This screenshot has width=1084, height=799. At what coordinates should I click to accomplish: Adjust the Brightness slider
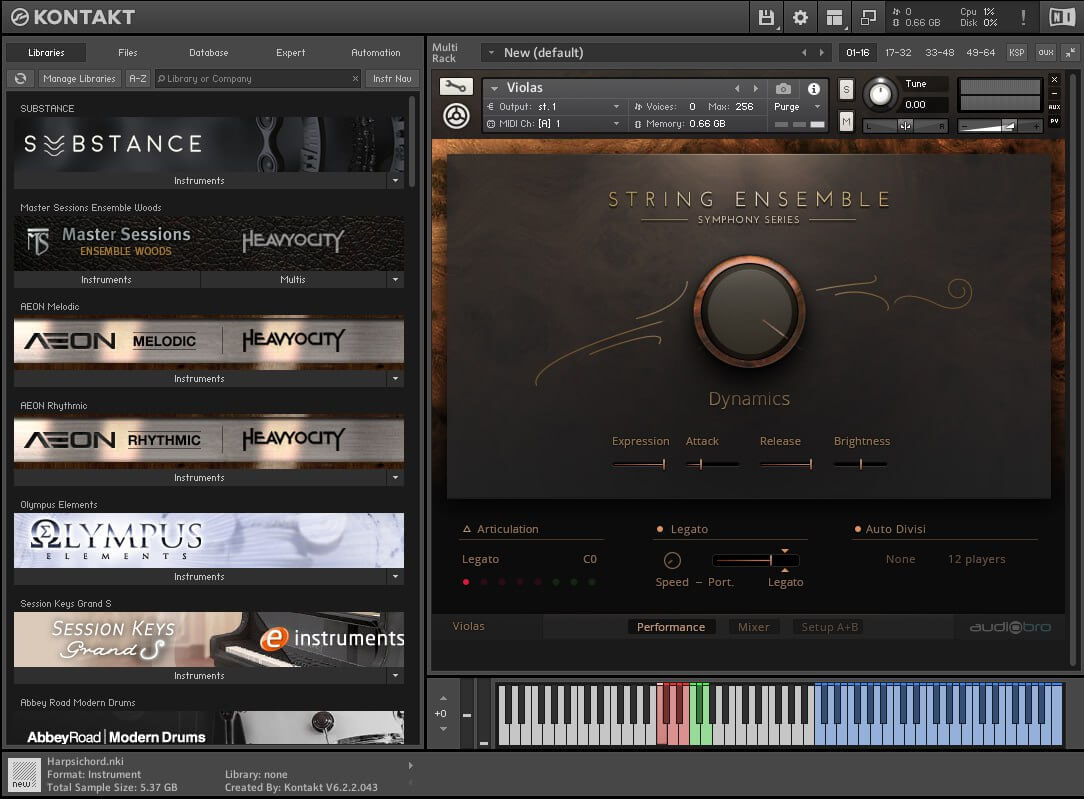pyautogui.click(x=861, y=464)
